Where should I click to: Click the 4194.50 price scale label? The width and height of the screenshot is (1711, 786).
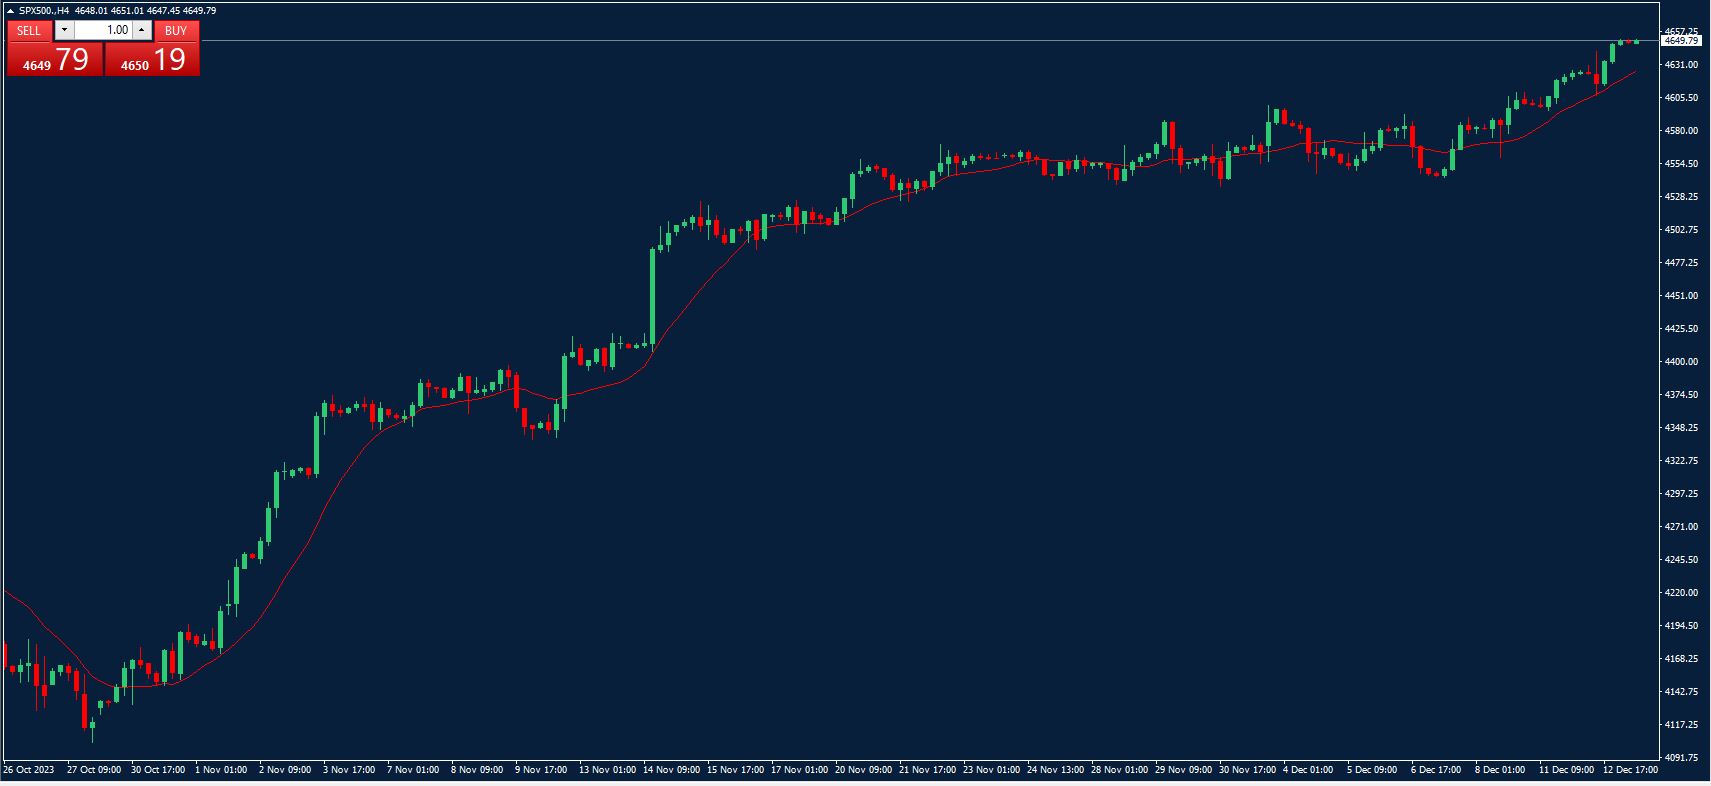point(1681,626)
